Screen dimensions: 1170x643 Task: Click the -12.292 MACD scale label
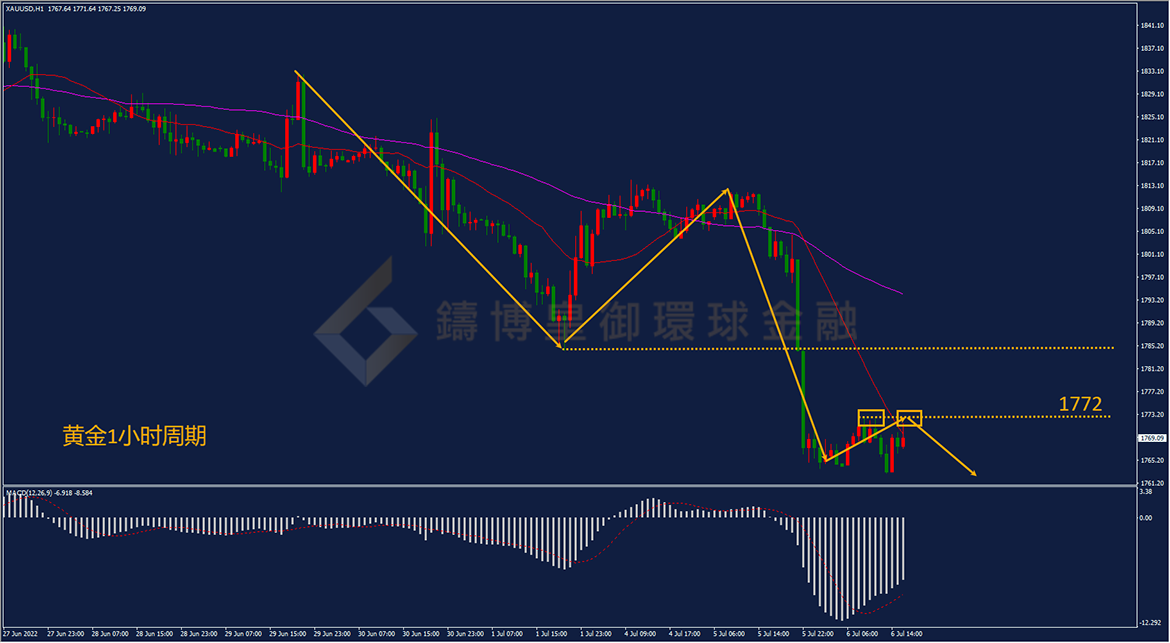click(x=1151, y=622)
